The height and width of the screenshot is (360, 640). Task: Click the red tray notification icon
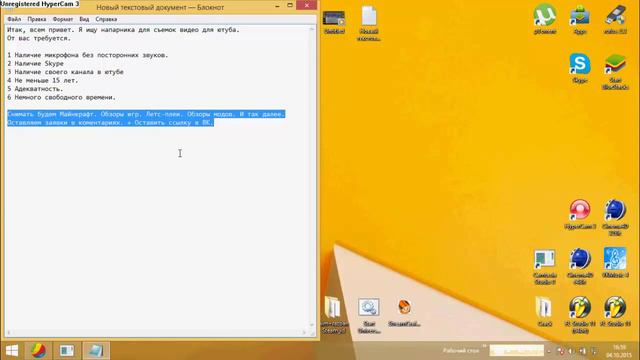pos(560,351)
